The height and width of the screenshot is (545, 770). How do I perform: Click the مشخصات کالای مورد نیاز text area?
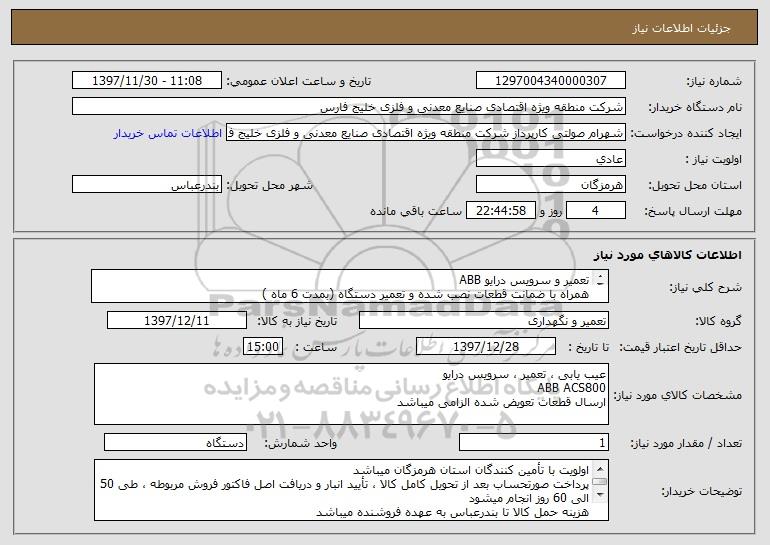tap(351, 394)
